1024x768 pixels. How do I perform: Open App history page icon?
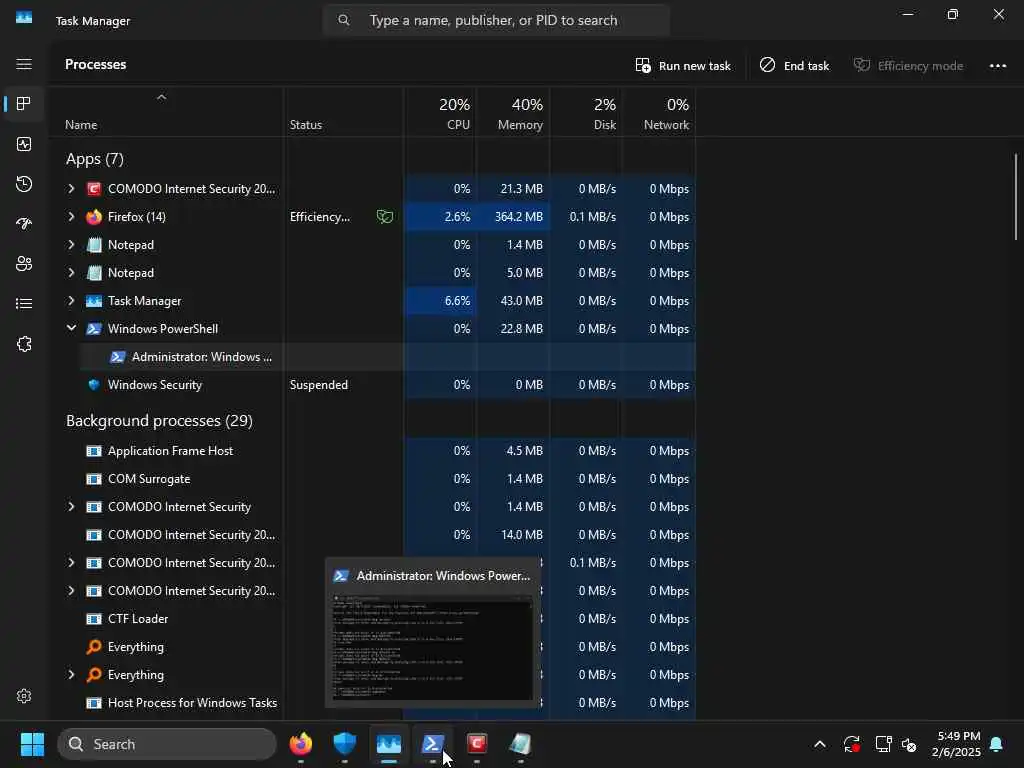click(24, 184)
